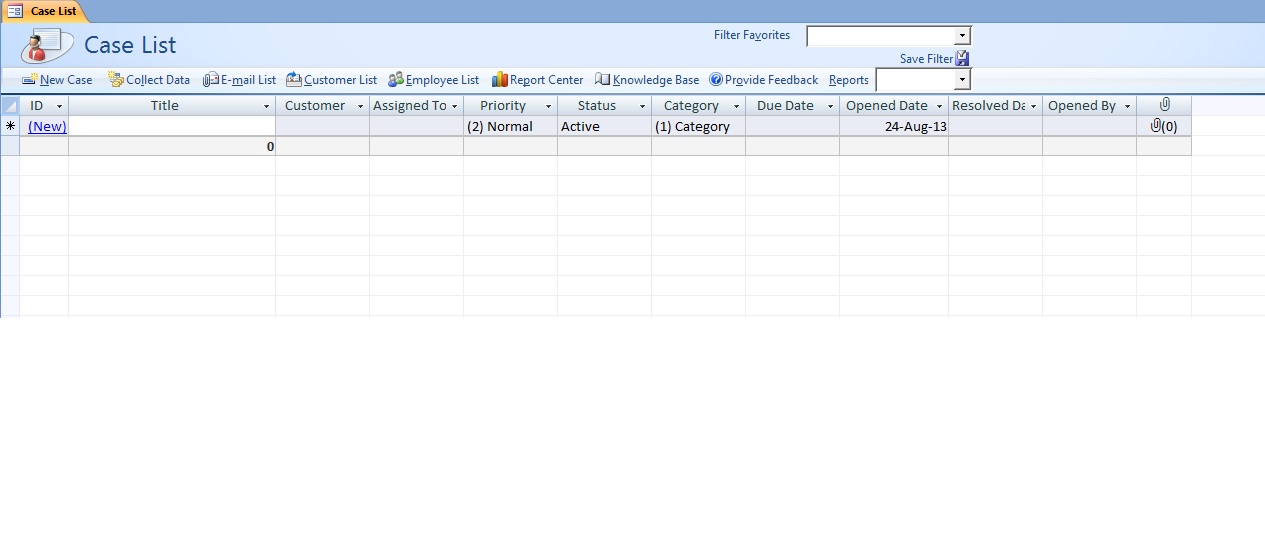Click the Assigned To cell in new row

pos(416,126)
